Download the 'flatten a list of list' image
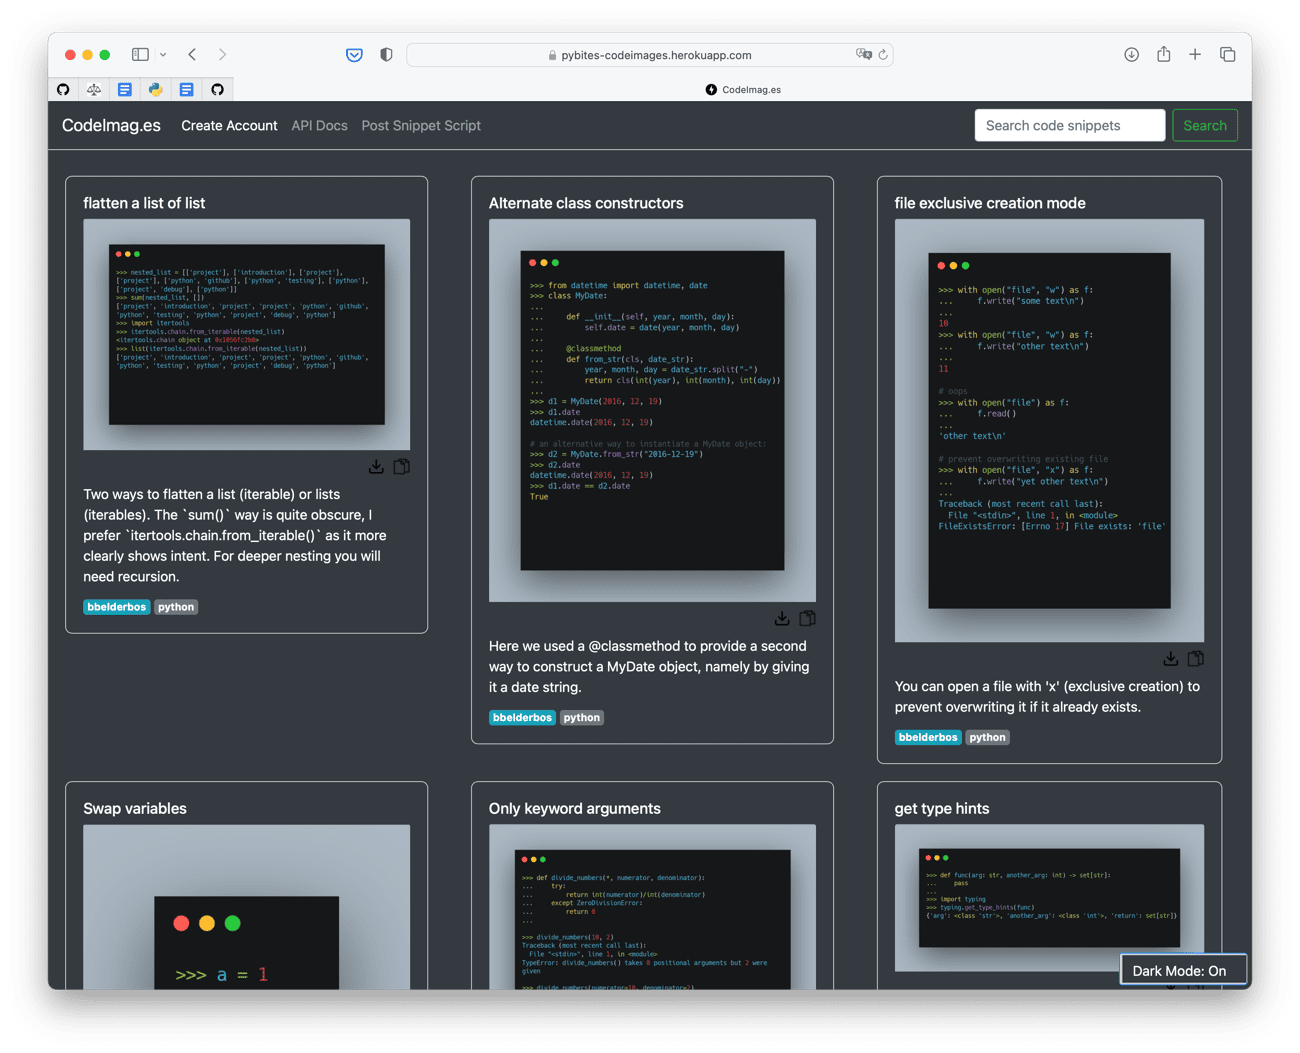Image resolution: width=1300 pixels, height=1053 pixels. [x=376, y=467]
